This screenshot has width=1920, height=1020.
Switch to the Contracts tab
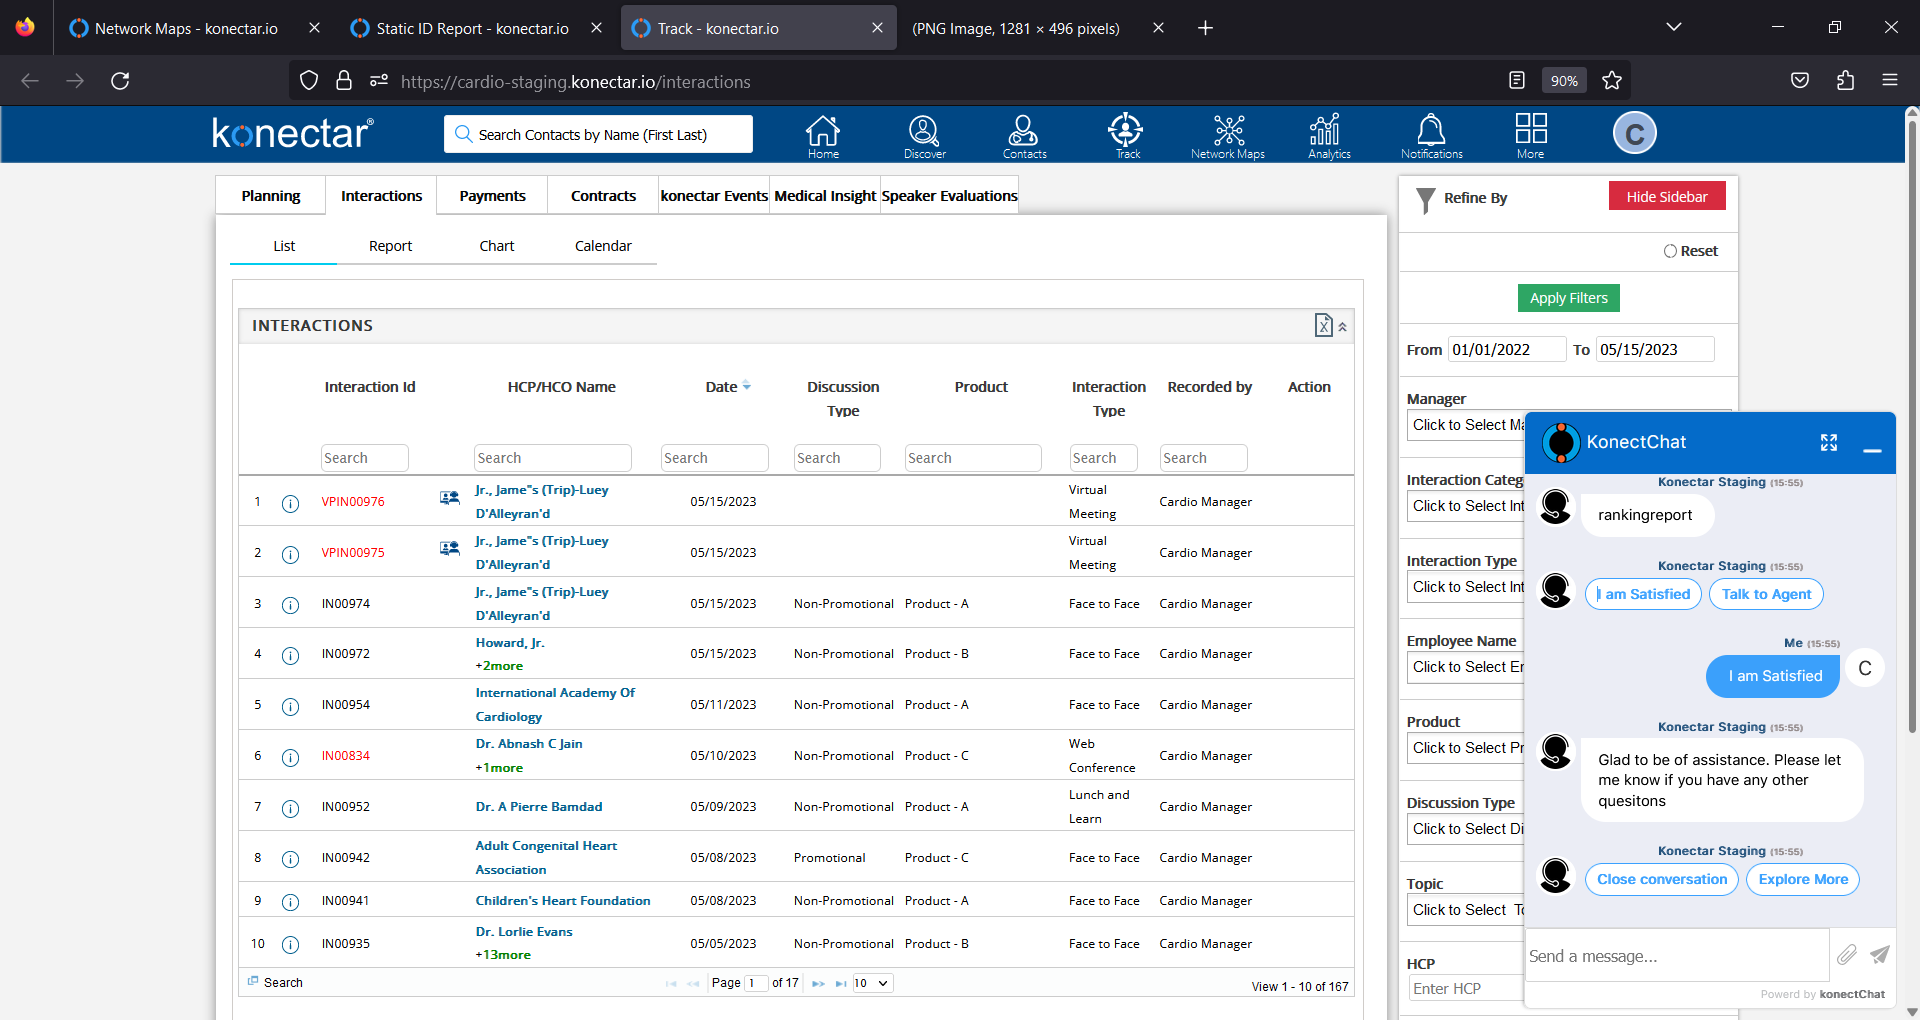pyautogui.click(x=603, y=196)
